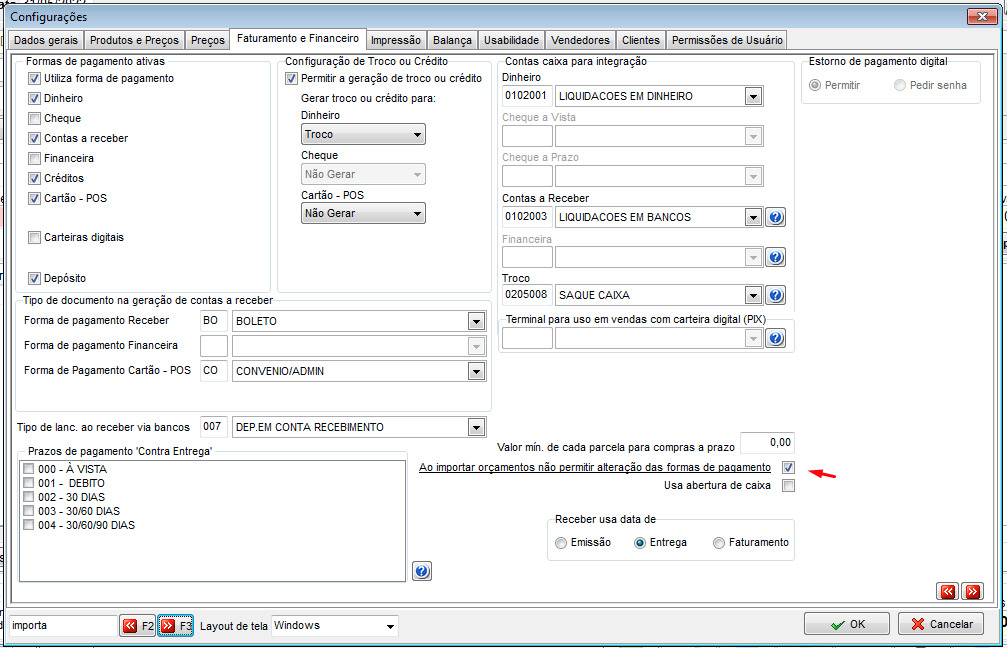Screen dimensions: 1007x648
Task: Go to the next page using the red forward arrows above OK
Action: coord(973,591)
